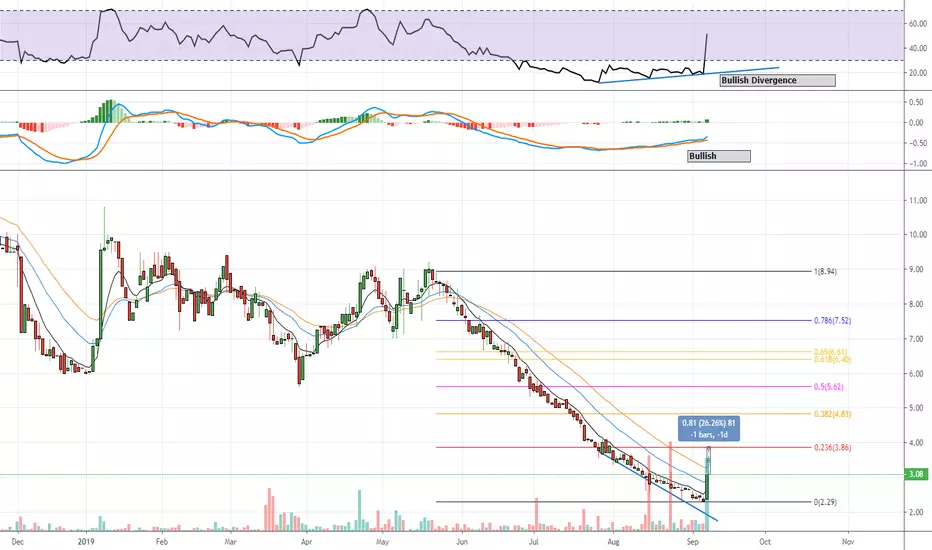Select the 0.236(3.86) Fibonacci level label
Screen dimensions: 932x550
coord(832,447)
